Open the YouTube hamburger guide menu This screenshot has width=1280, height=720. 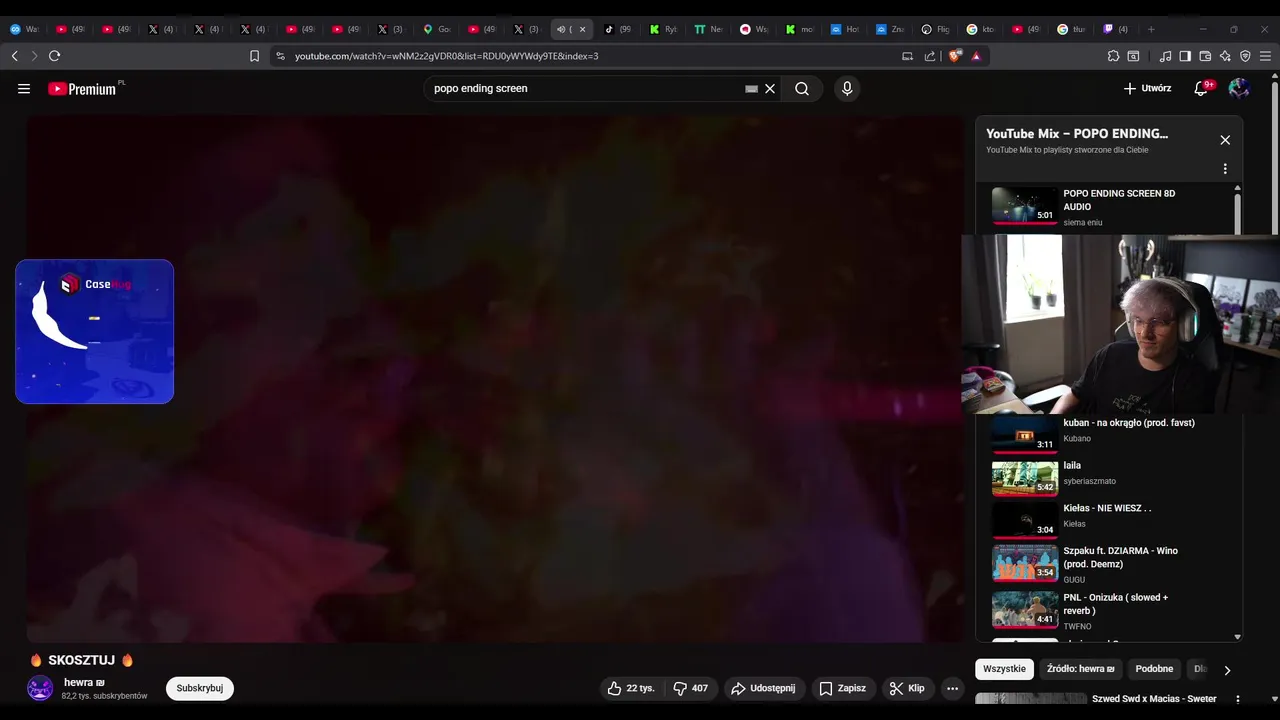coord(24,88)
